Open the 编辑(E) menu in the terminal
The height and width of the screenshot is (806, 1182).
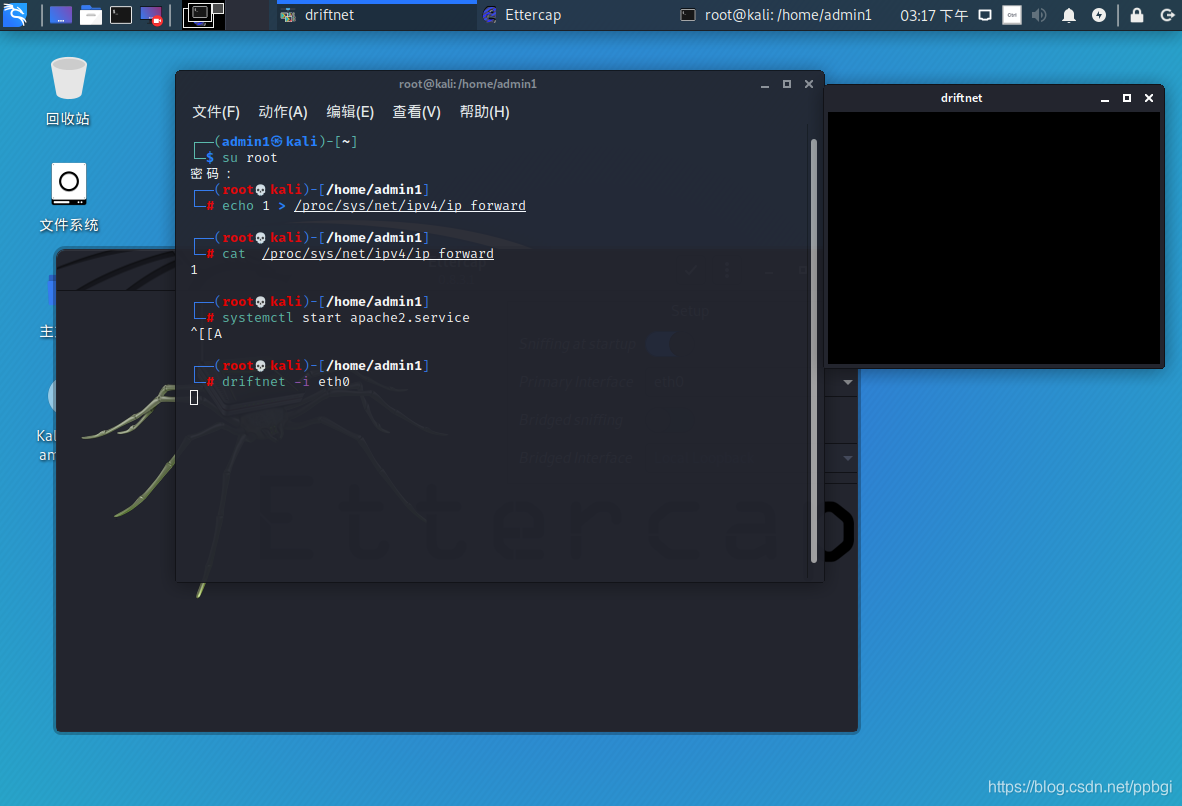pyautogui.click(x=350, y=112)
